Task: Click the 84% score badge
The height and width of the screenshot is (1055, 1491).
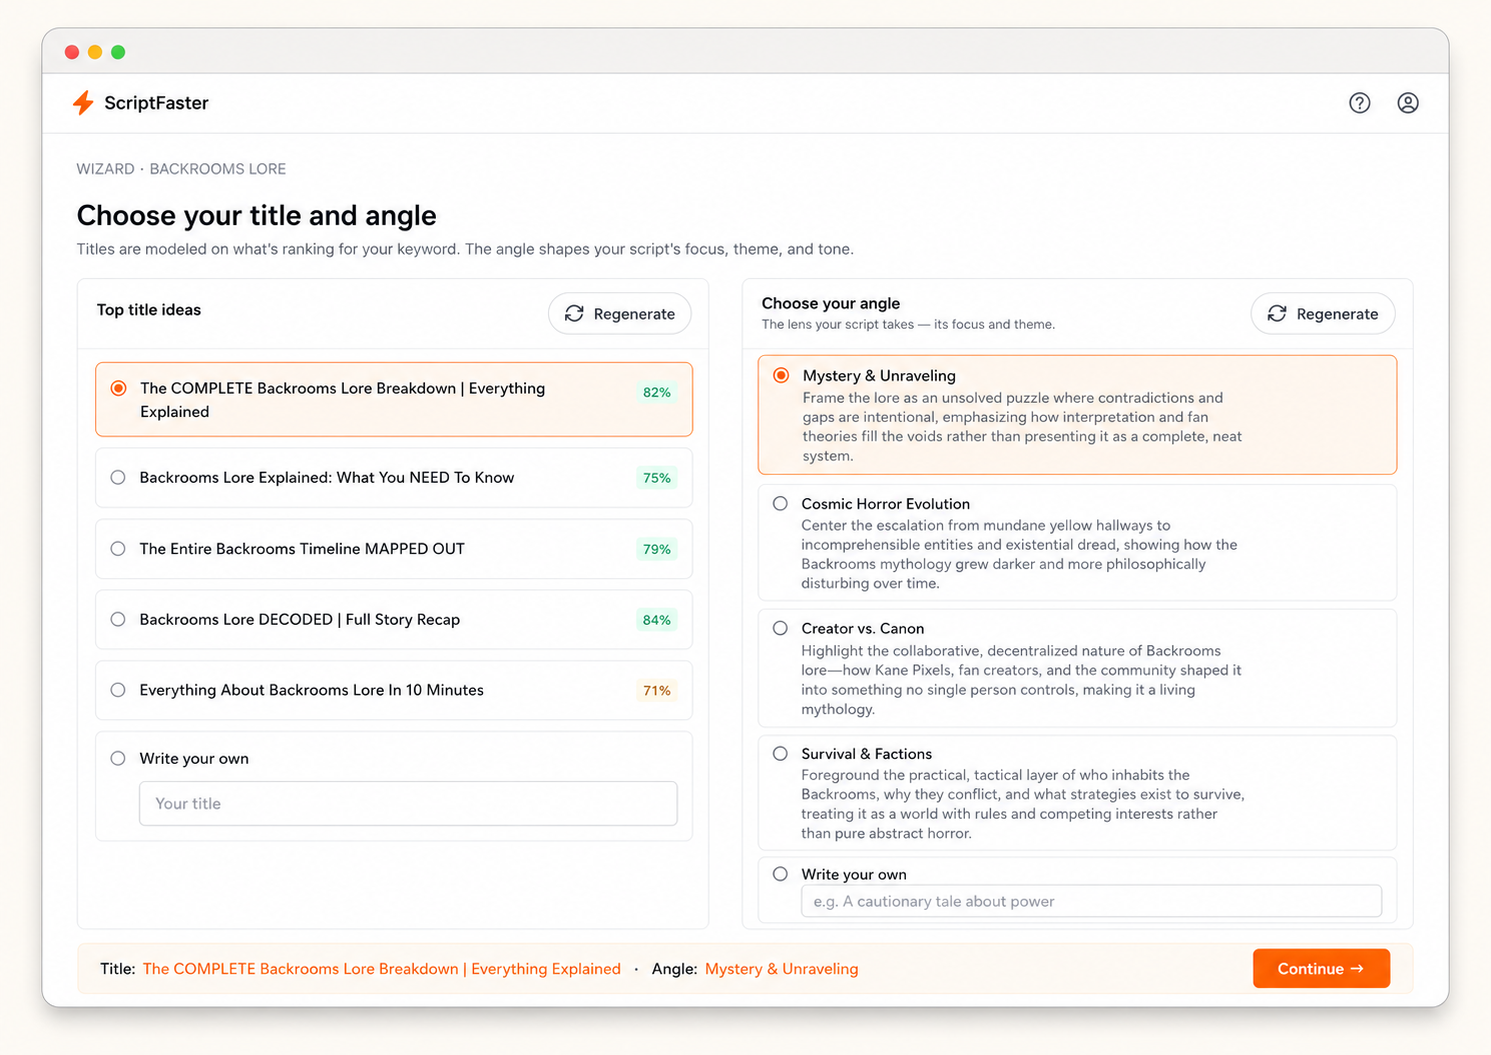Action: coord(657,620)
